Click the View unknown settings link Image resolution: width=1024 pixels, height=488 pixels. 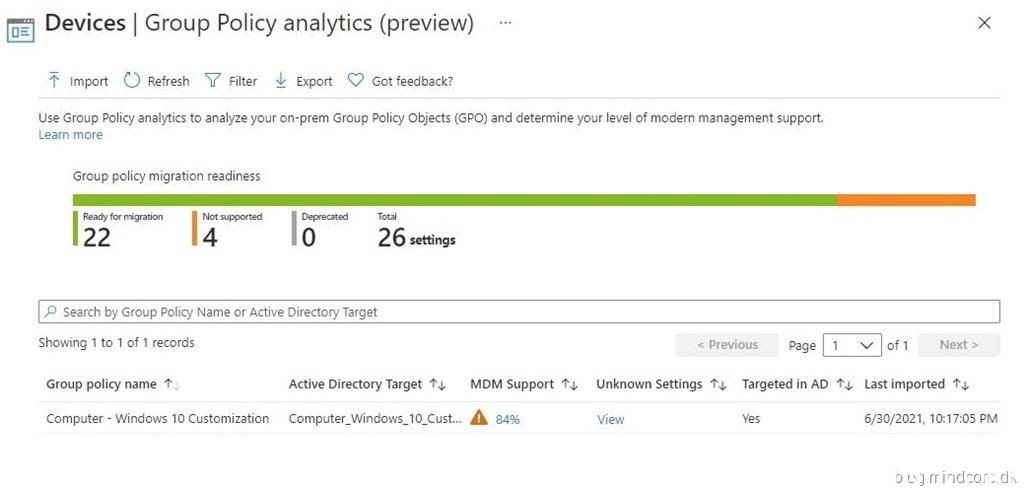[x=610, y=419]
